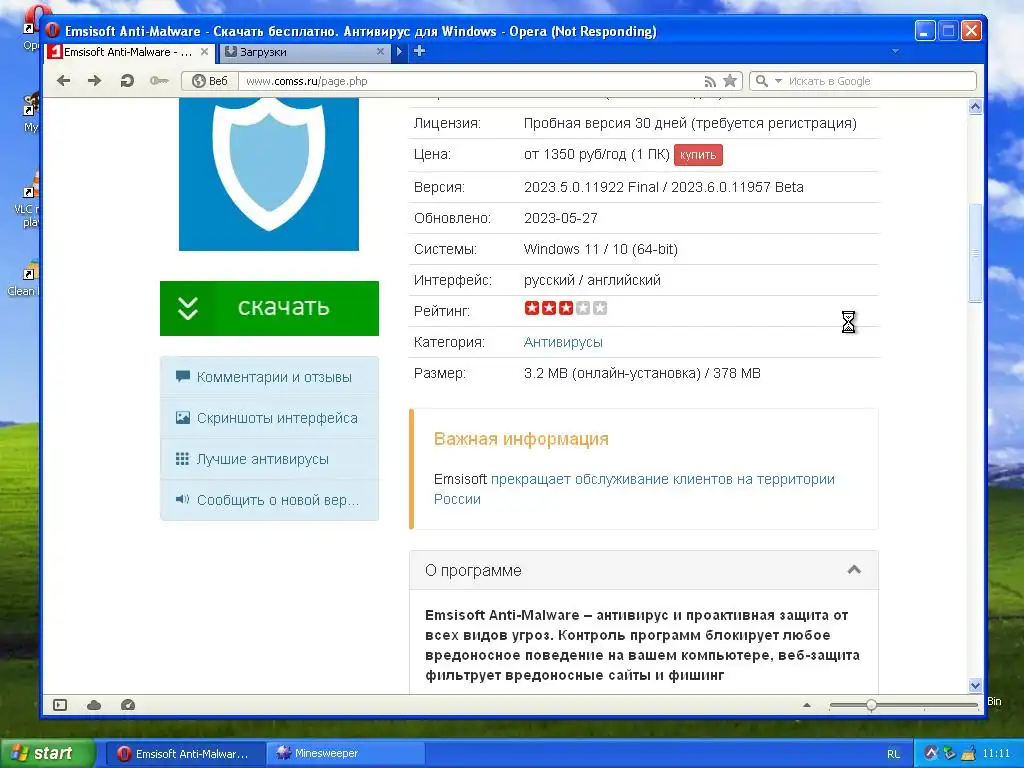Bookmark the page with the star icon
This screenshot has height=768, width=1024.
(x=730, y=81)
